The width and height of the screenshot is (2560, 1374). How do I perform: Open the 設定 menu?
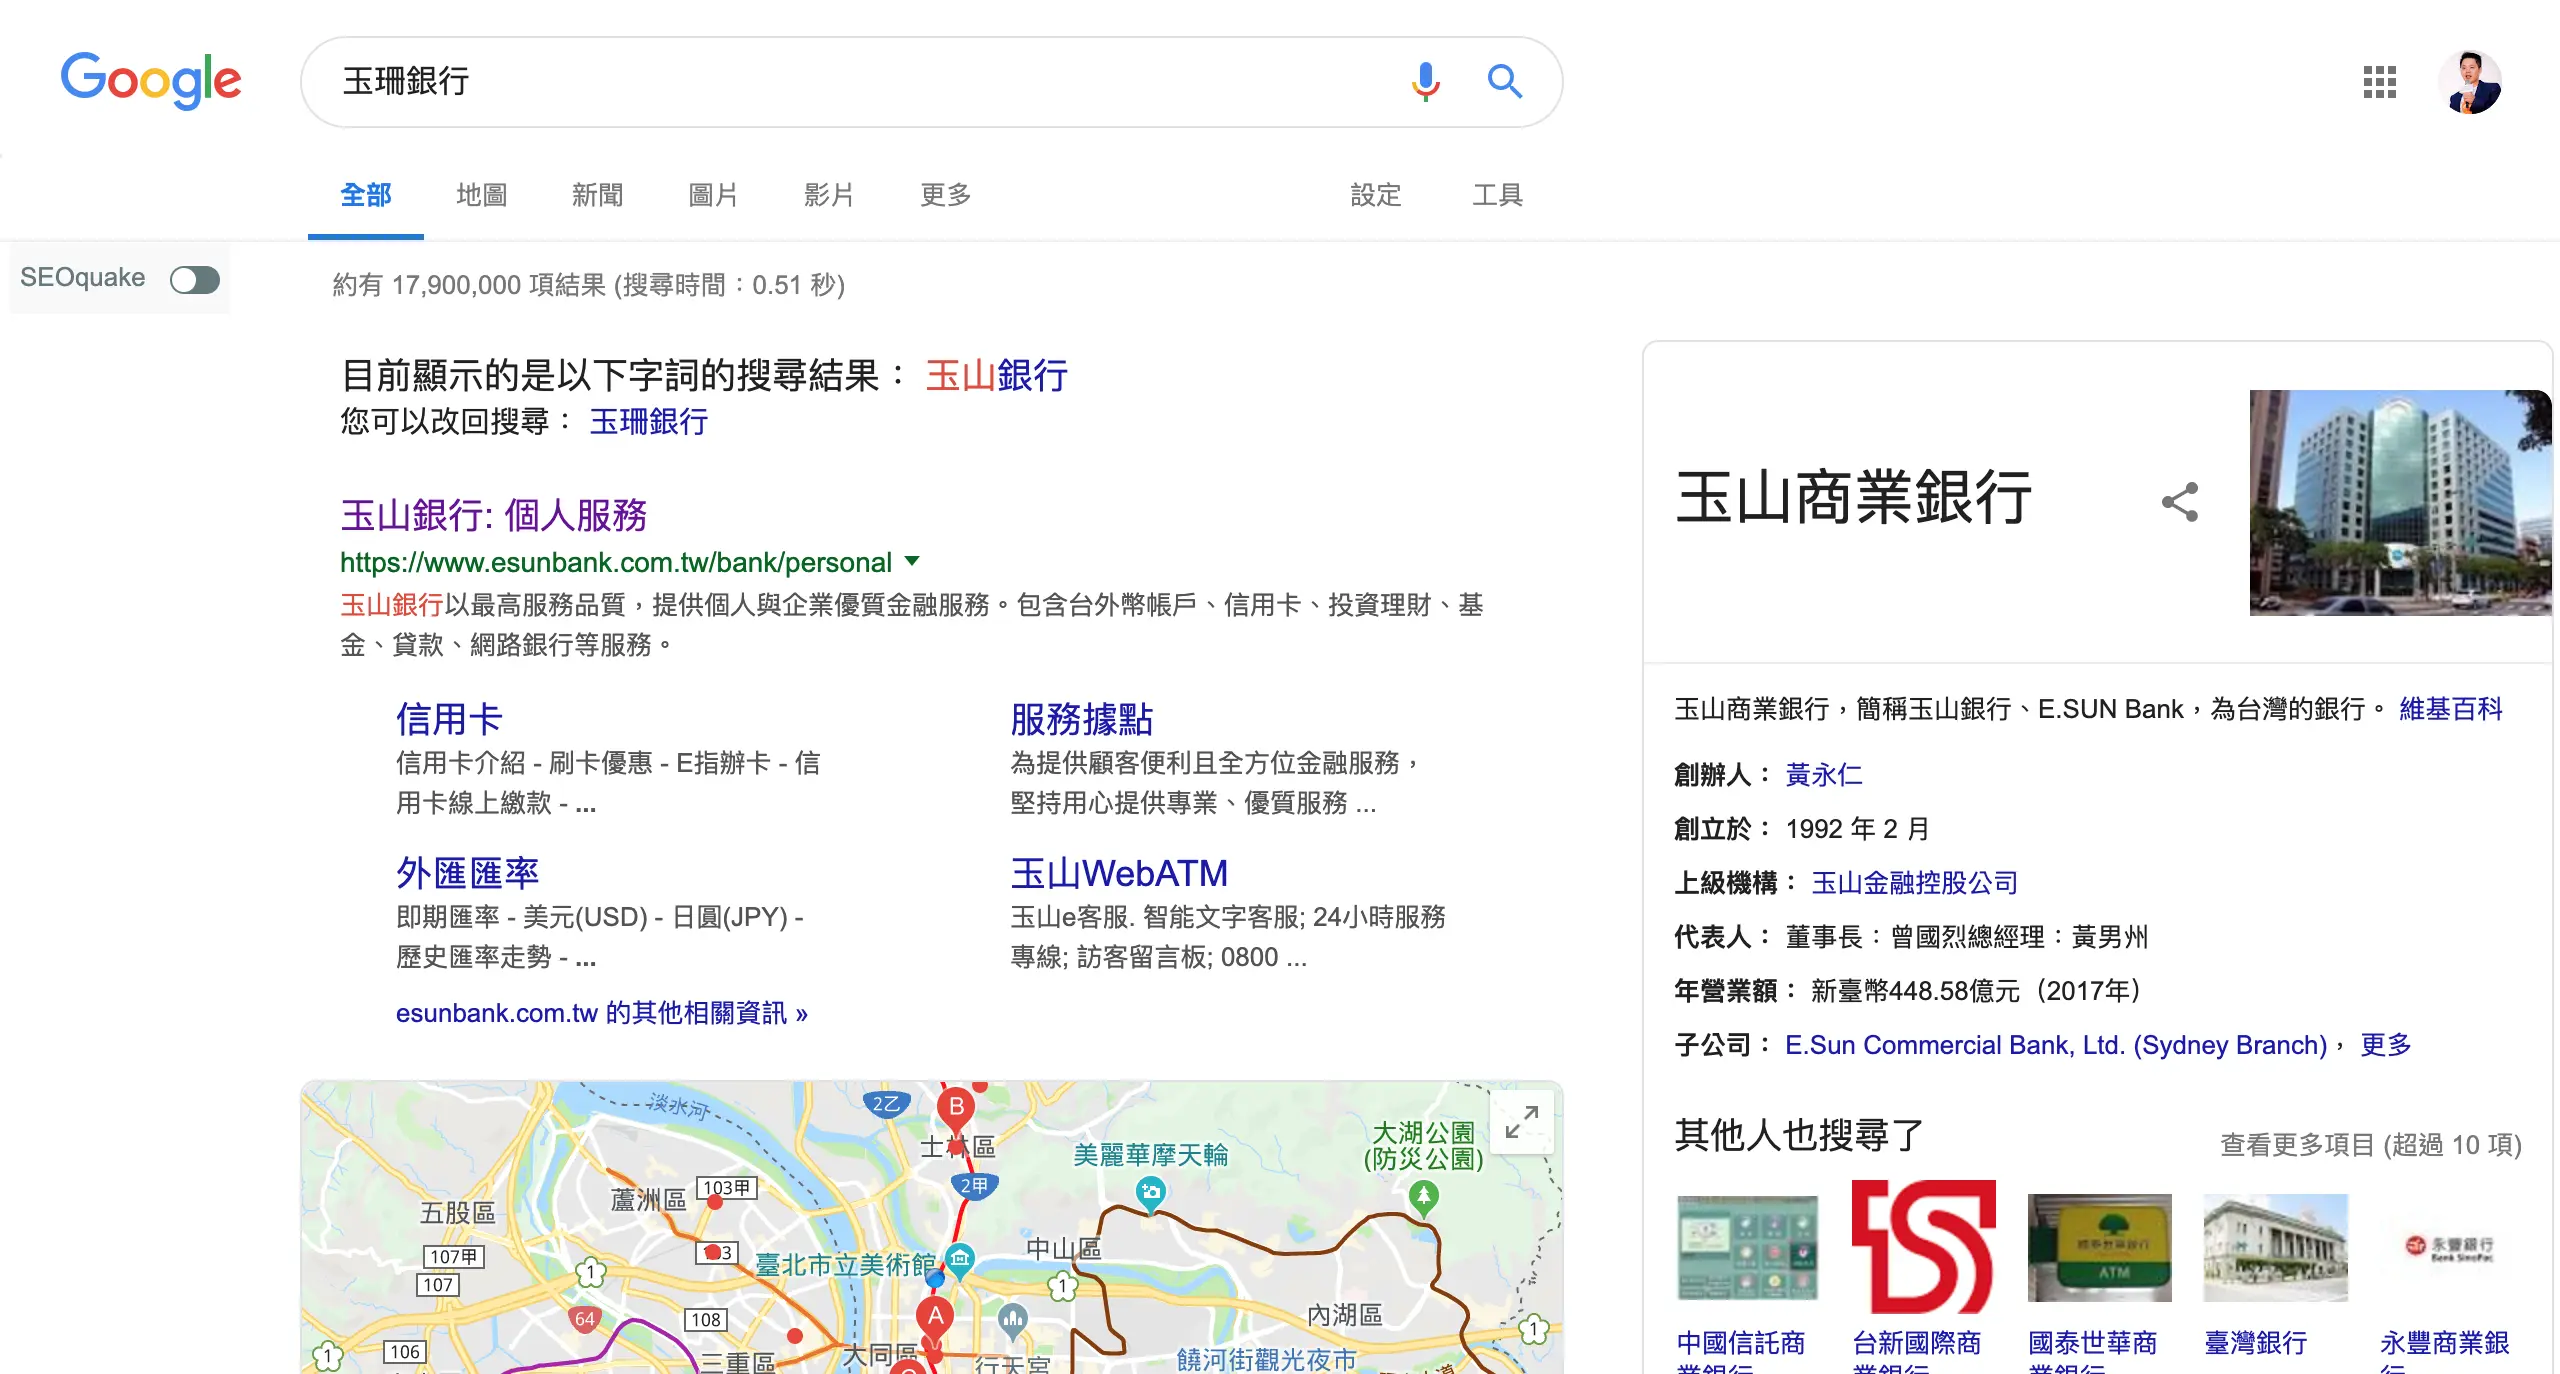(1376, 195)
